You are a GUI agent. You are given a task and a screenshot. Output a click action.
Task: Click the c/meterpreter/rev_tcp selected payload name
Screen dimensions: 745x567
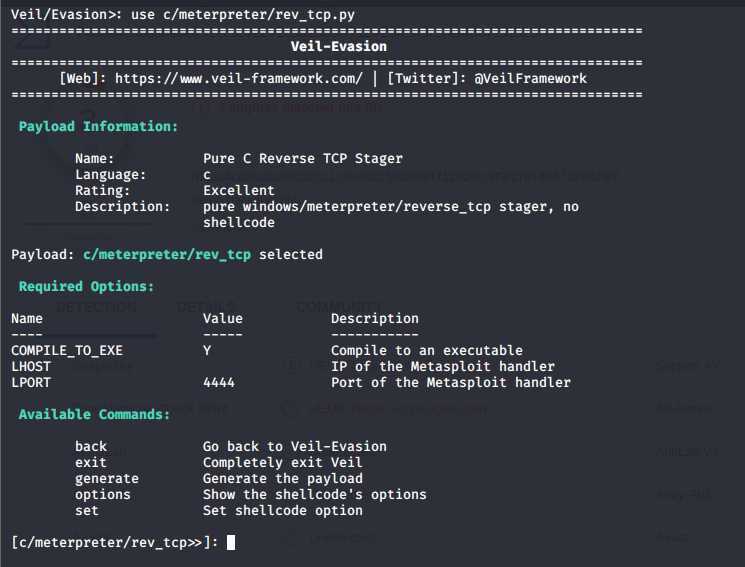(167, 255)
